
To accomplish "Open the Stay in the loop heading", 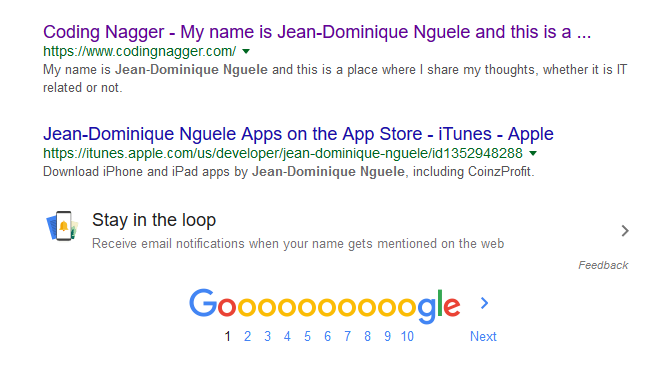I will point(154,220).
